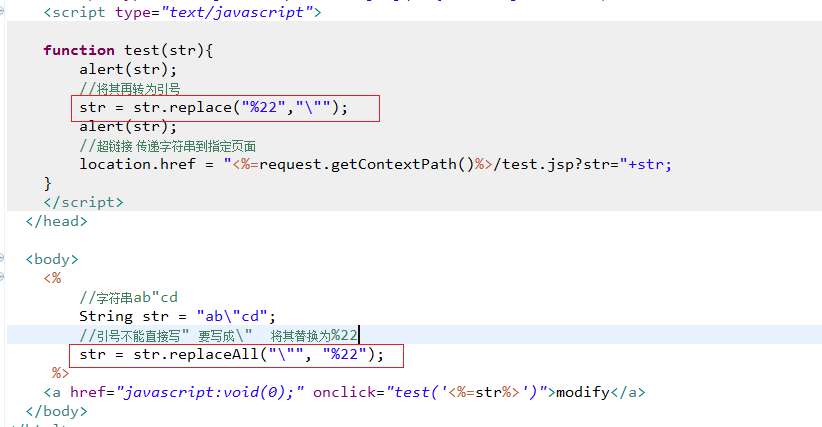Place cursor on 'test(str){' declaration
The height and width of the screenshot is (427, 822).
point(168,50)
